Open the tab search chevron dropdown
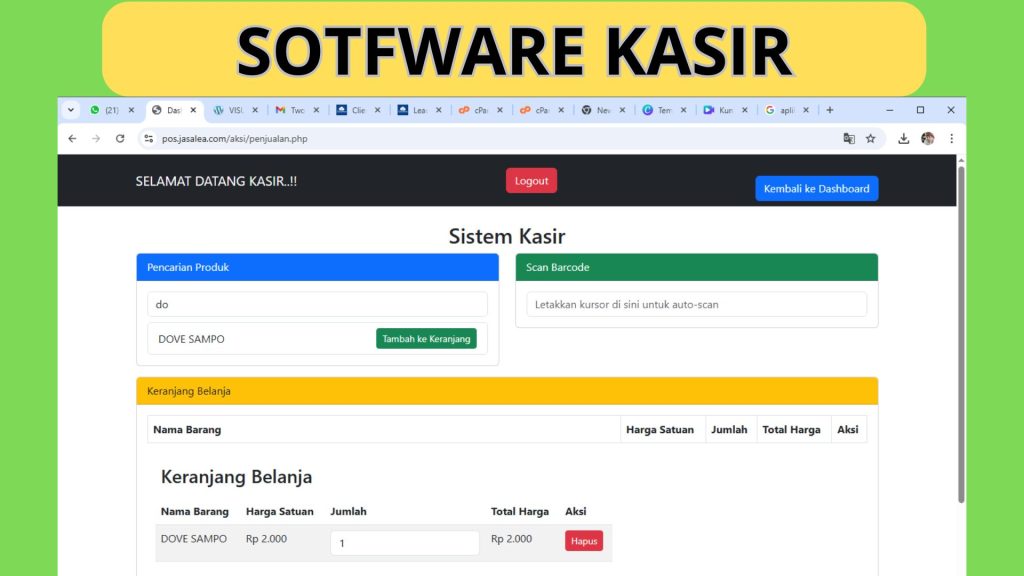Viewport: 1024px width, 576px height. pos(69,110)
